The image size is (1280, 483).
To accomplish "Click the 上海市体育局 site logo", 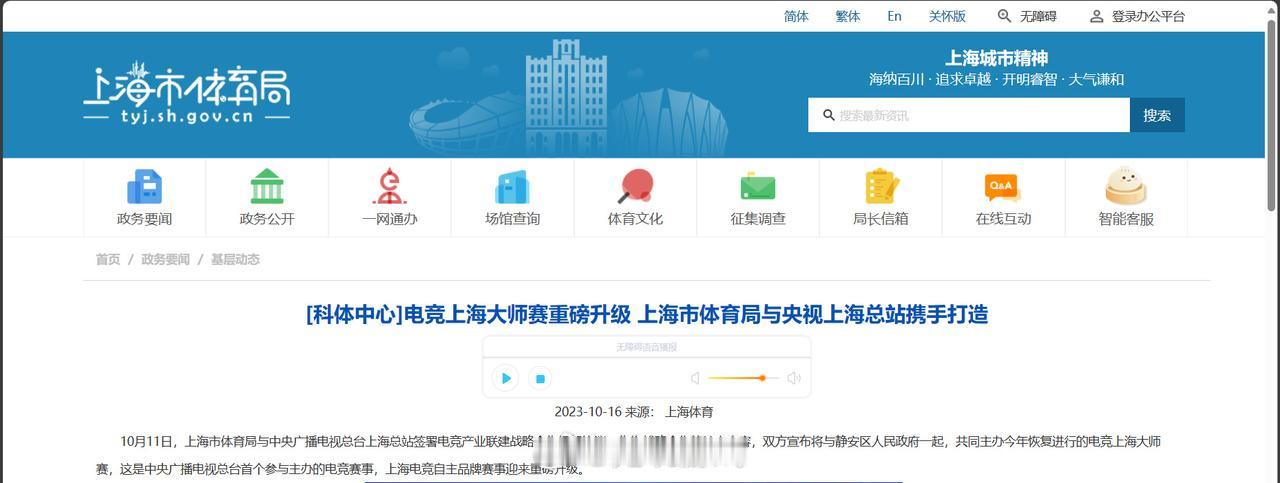I will [187, 93].
